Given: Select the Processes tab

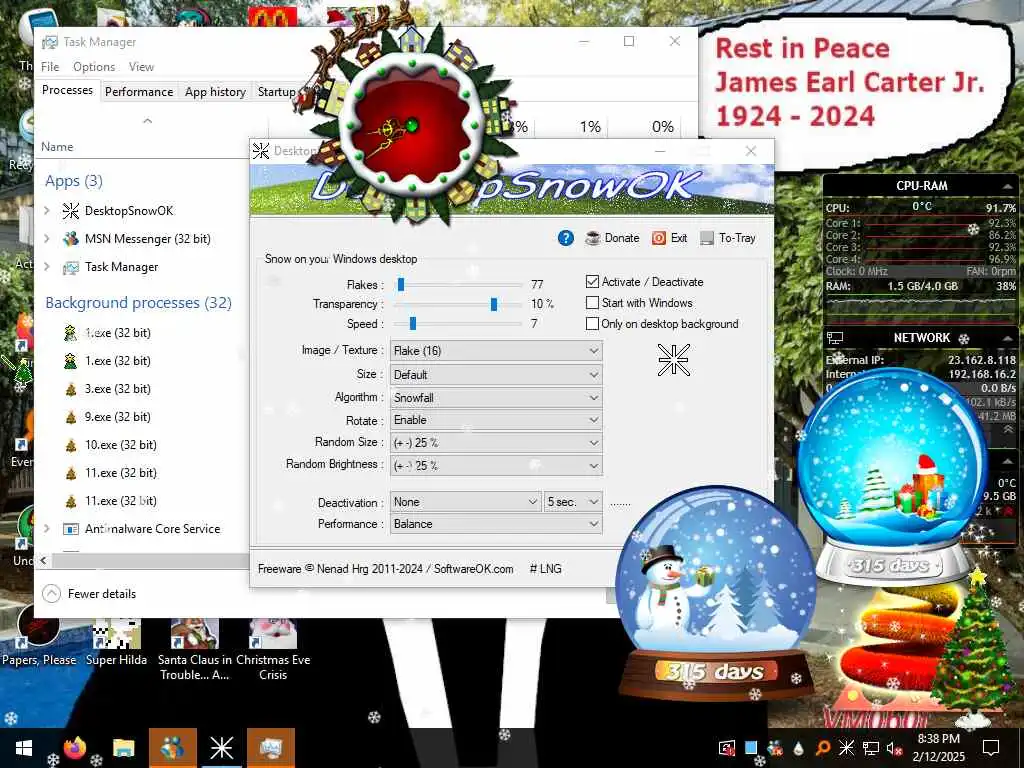Looking at the screenshot, I should point(67,90).
